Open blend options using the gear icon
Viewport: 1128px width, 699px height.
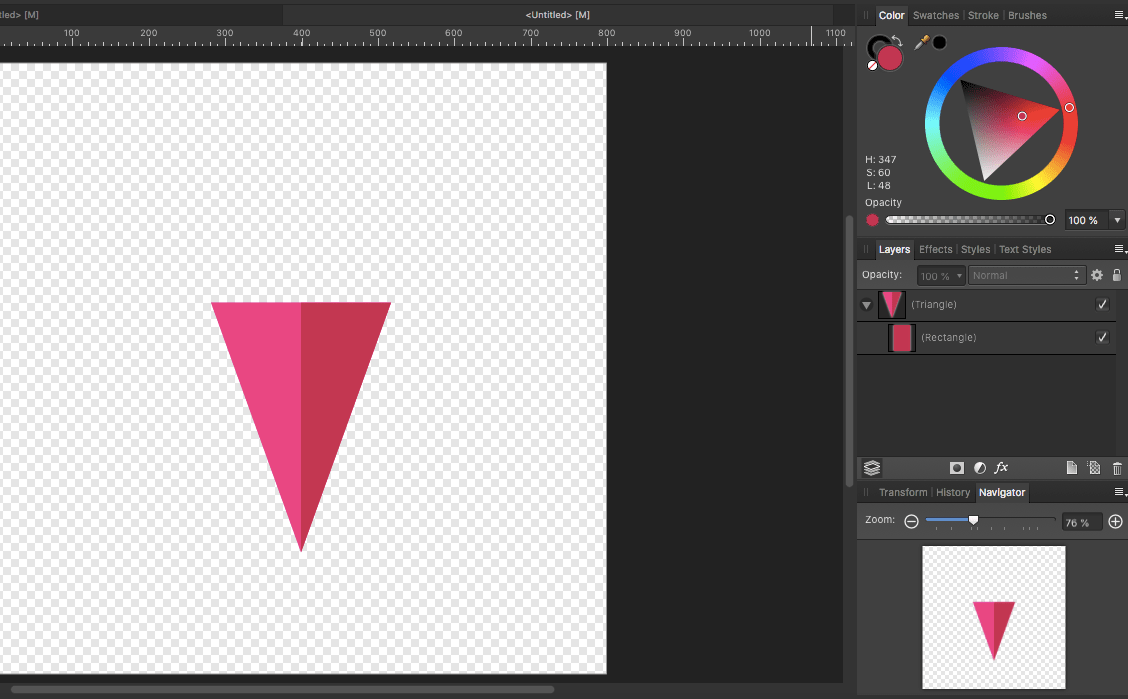click(x=1097, y=275)
